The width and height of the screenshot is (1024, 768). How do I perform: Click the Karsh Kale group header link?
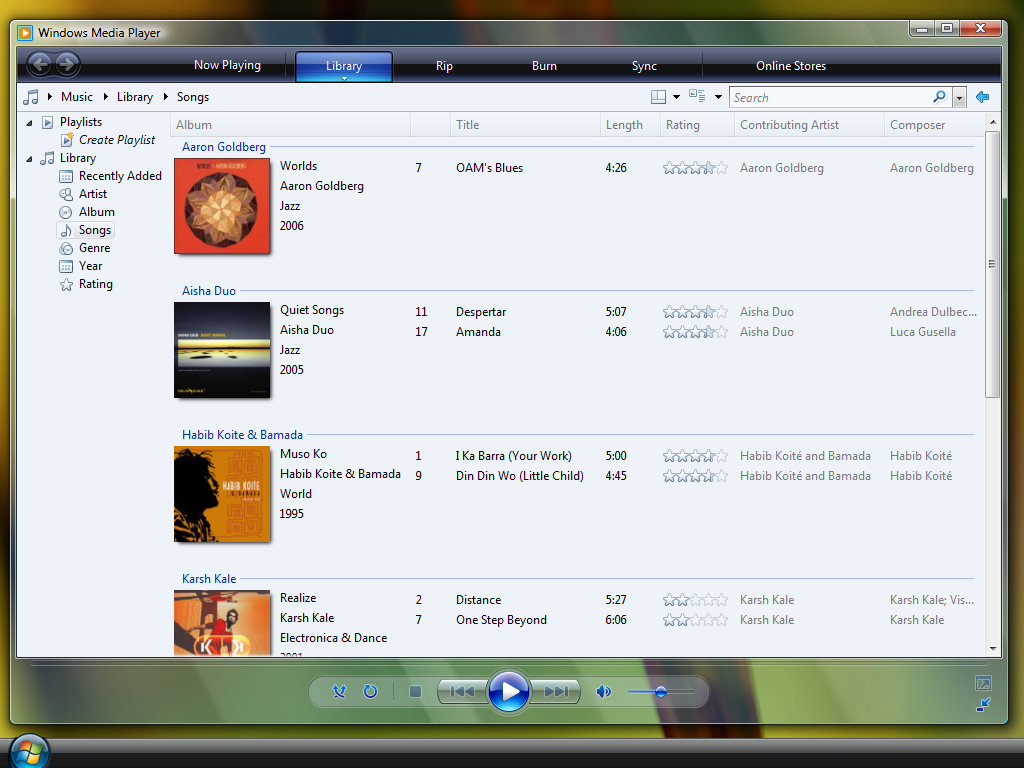(x=209, y=579)
